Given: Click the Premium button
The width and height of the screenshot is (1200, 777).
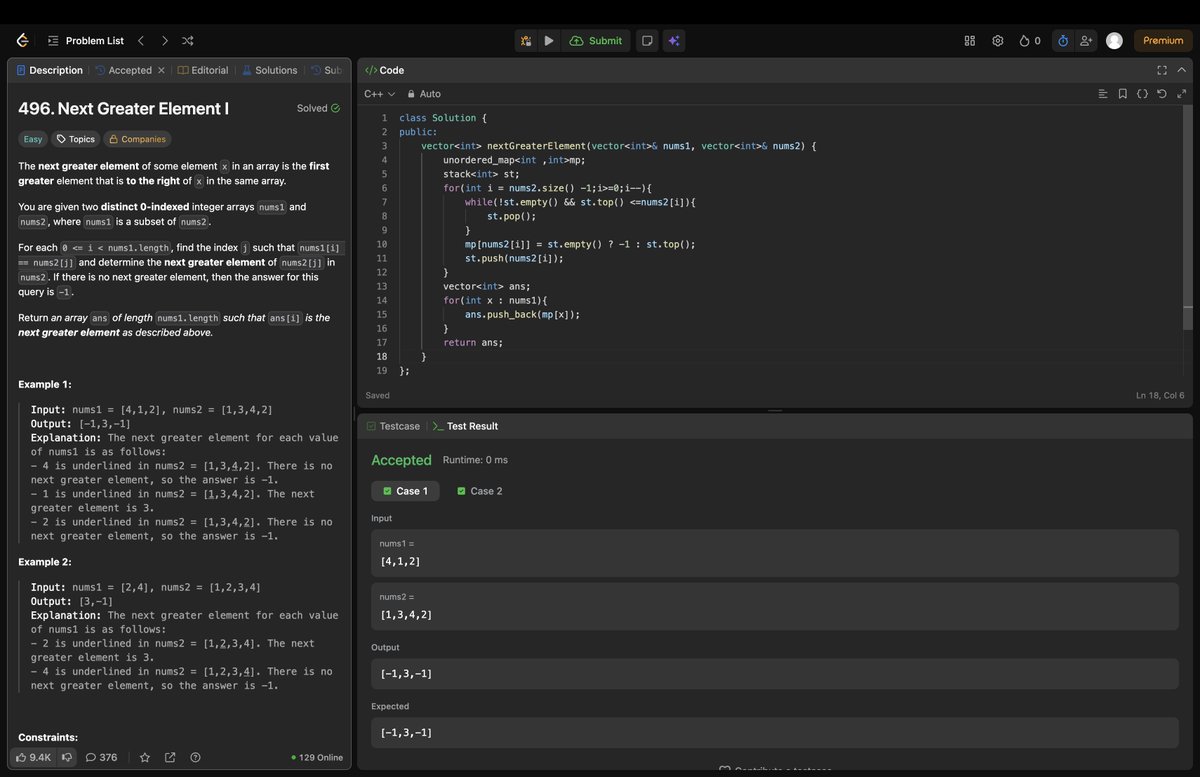Looking at the screenshot, I should (x=1163, y=41).
